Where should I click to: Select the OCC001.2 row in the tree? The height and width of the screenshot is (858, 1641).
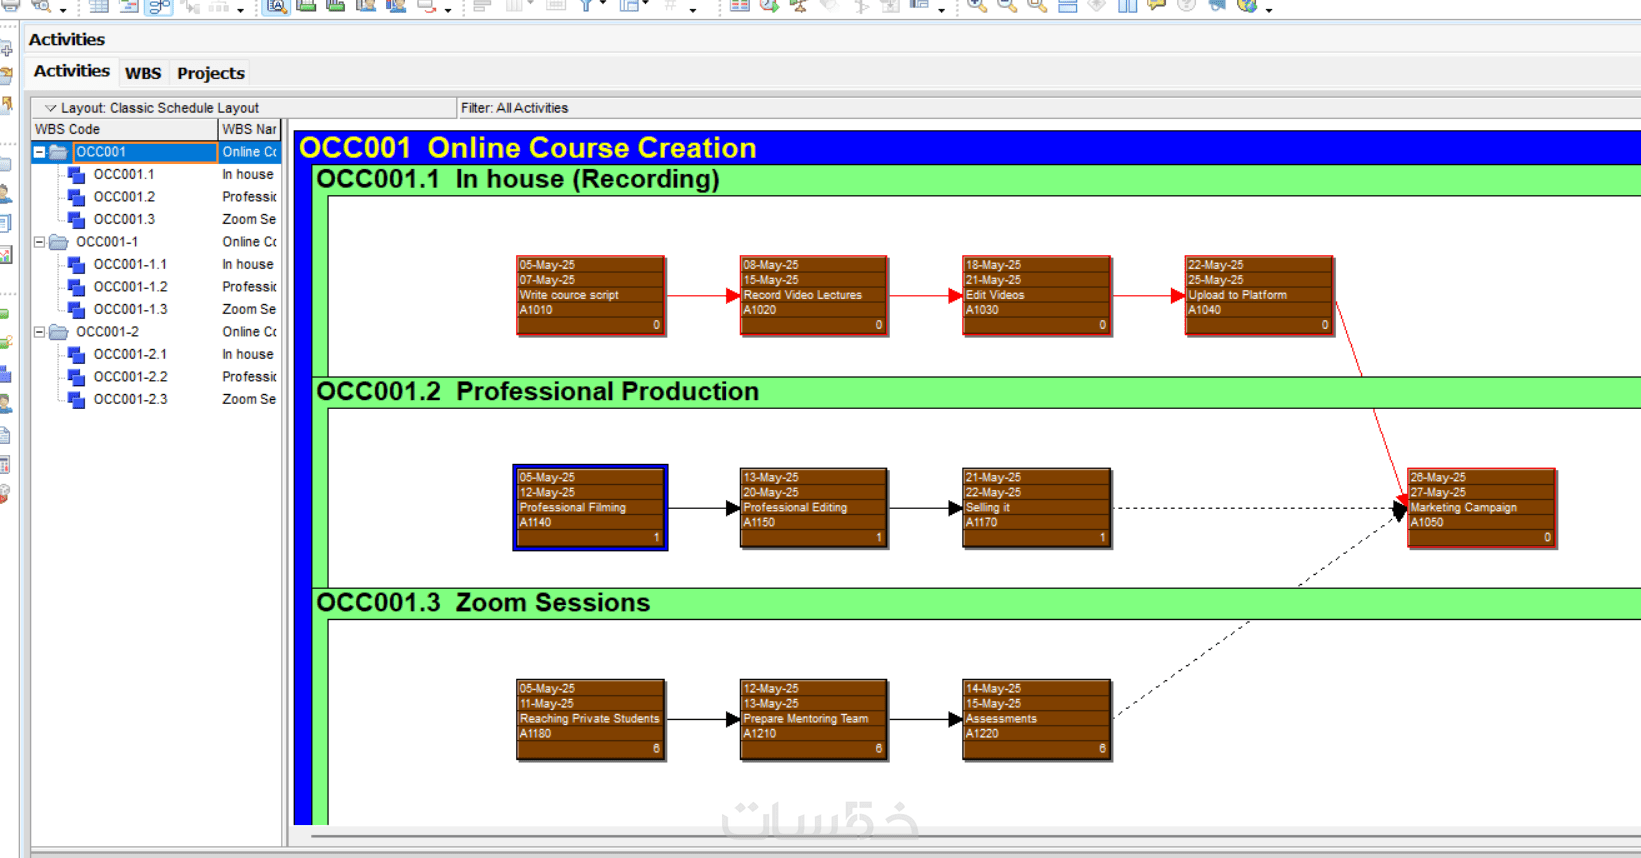156,197
